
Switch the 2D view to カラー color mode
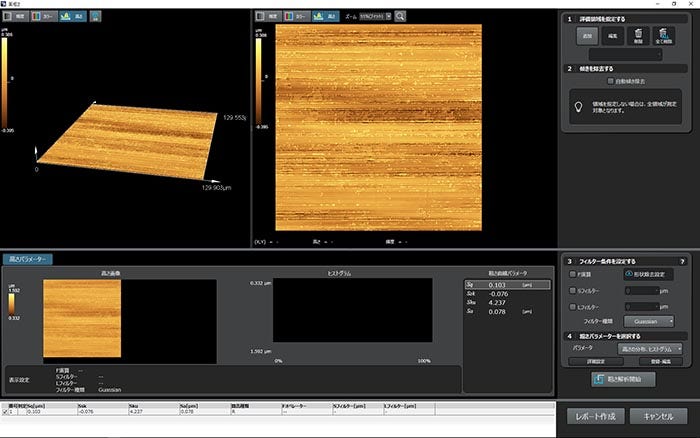pyautogui.click(x=299, y=17)
